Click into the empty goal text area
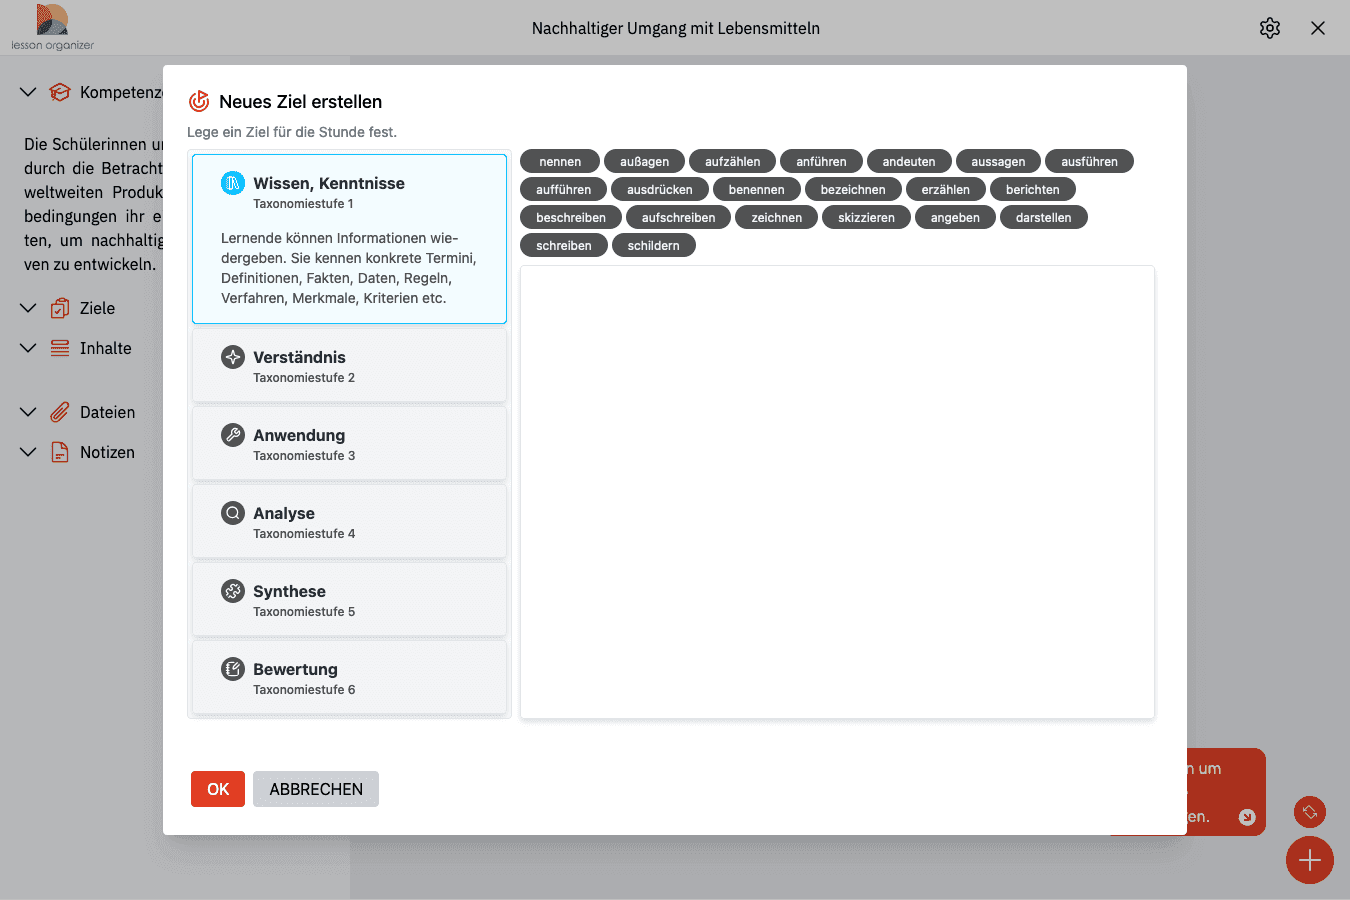Image resolution: width=1350 pixels, height=900 pixels. pos(837,491)
